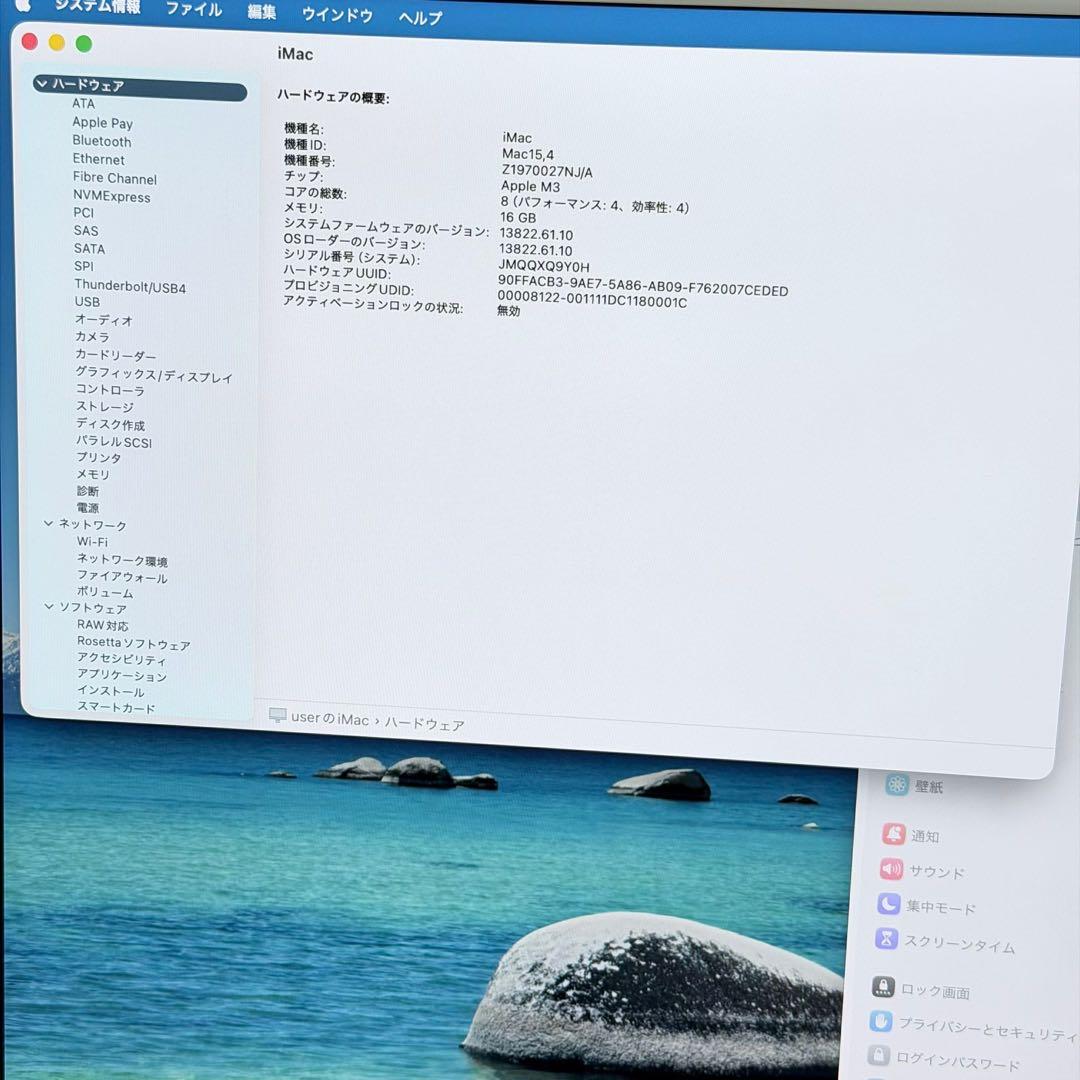Select Fibre Channel in the sidebar

tap(115, 178)
